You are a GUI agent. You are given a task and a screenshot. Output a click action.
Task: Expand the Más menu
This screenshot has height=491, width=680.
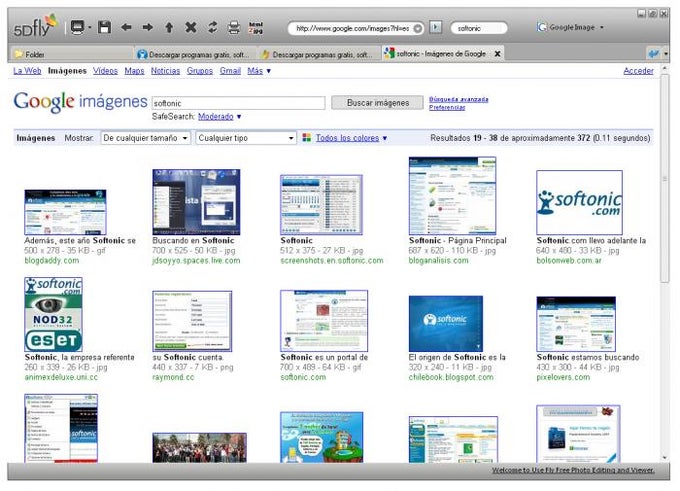click(259, 71)
